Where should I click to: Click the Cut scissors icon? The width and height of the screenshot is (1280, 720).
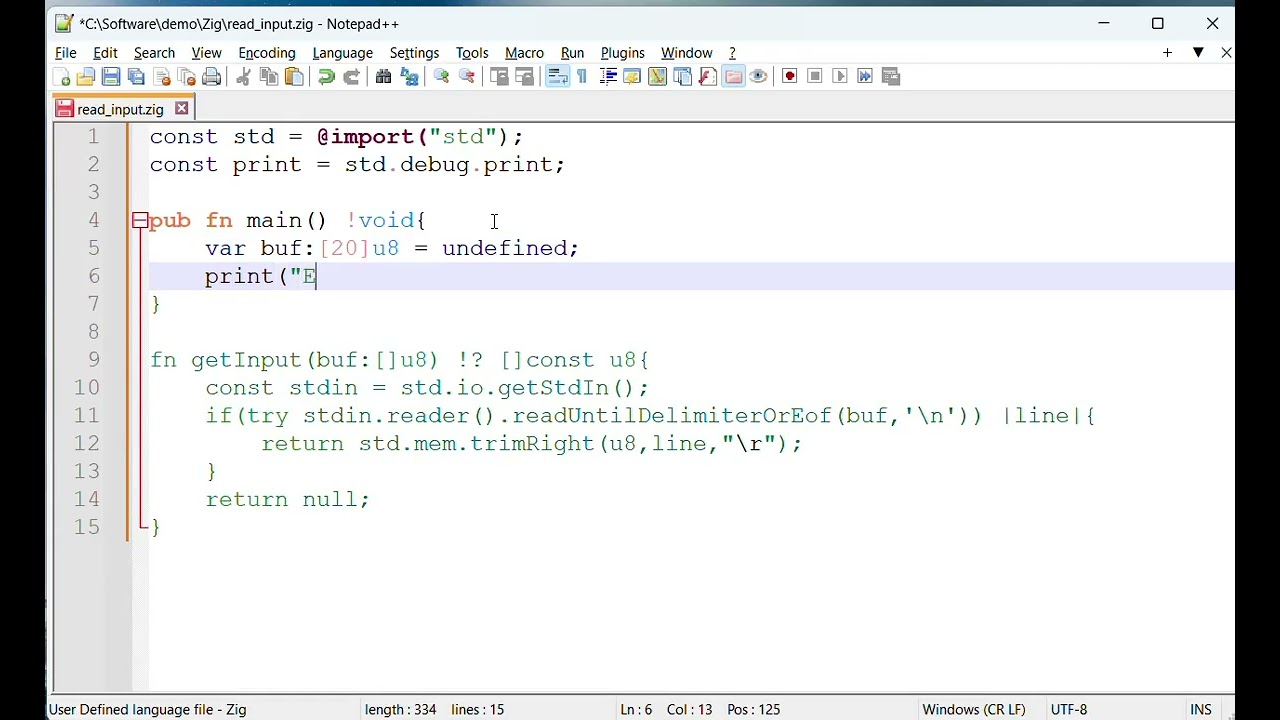[243, 77]
